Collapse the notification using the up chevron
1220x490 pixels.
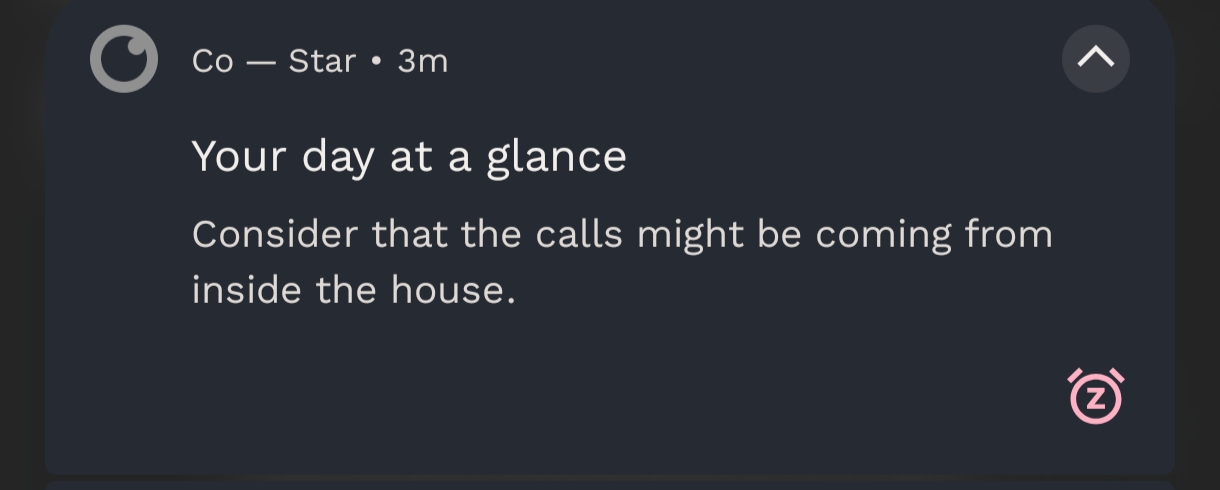click(x=1096, y=59)
